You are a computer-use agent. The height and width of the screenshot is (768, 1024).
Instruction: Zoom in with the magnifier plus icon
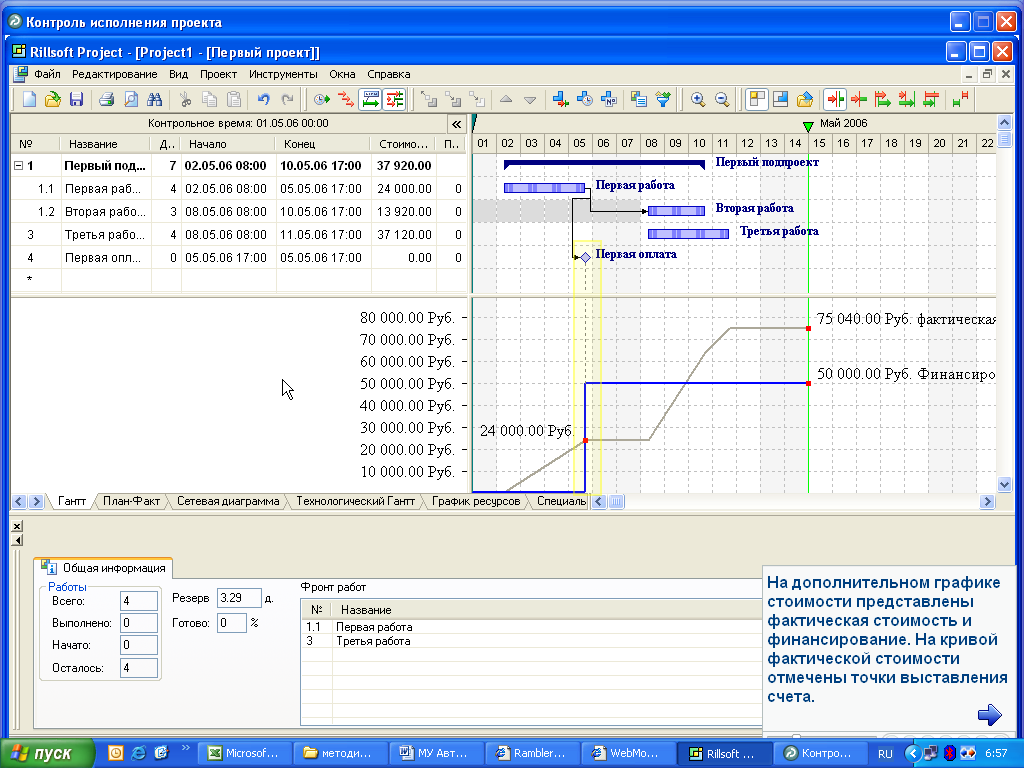pyautogui.click(x=697, y=99)
